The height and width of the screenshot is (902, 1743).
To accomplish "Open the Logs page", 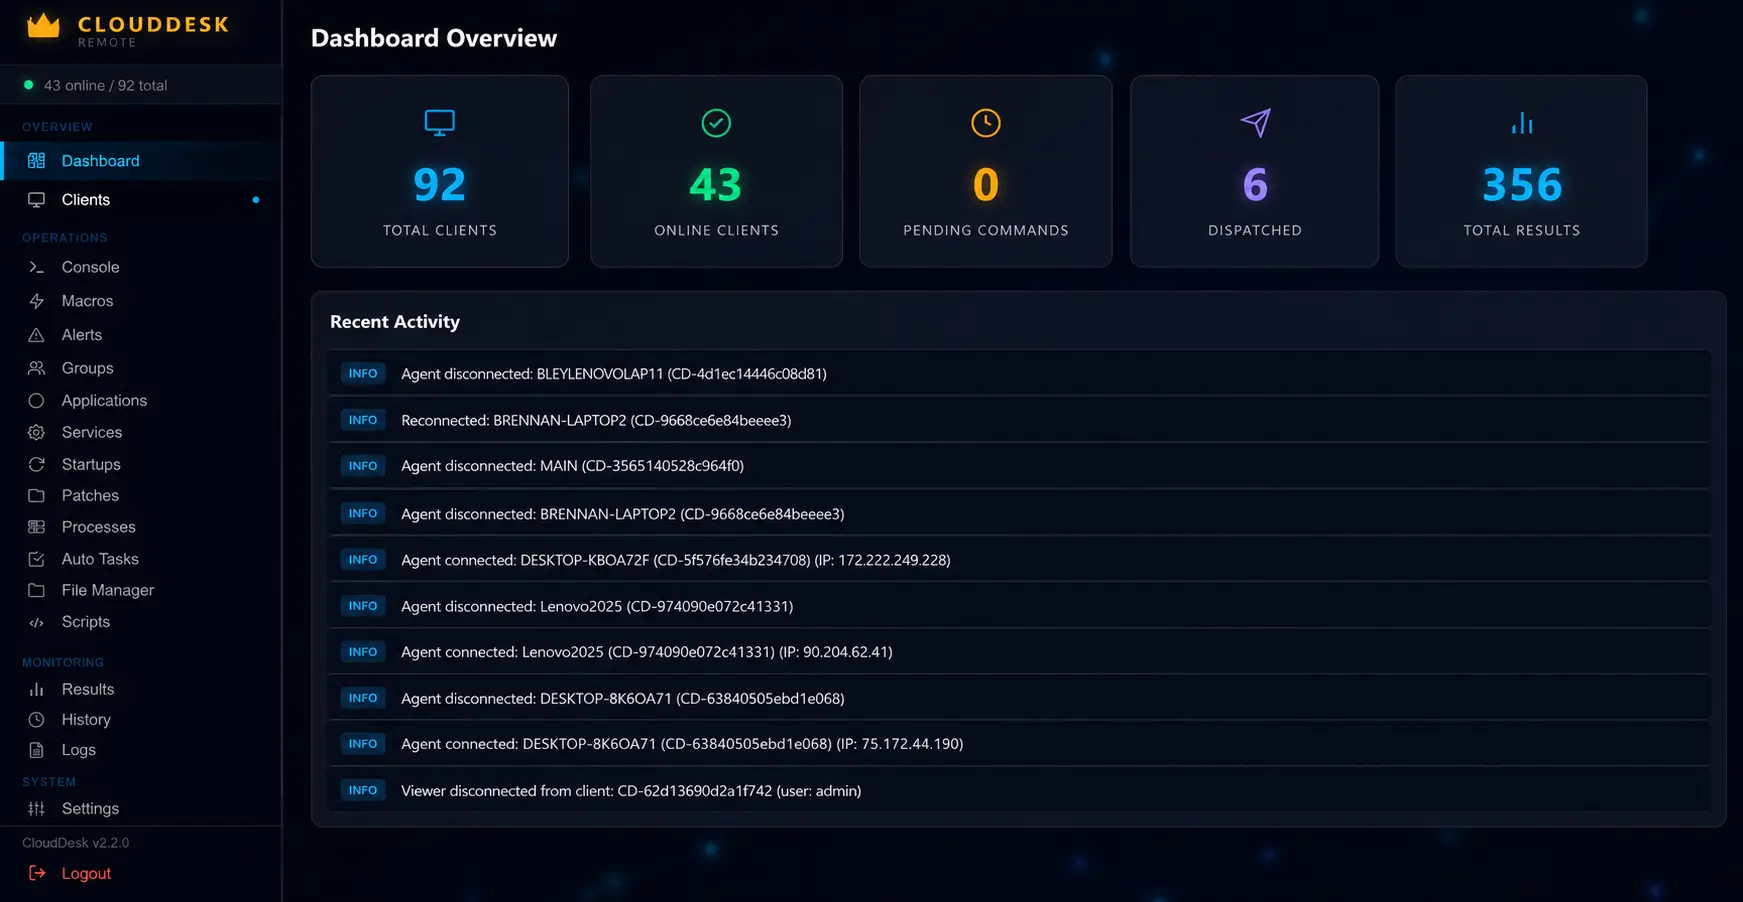I will point(141,750).
